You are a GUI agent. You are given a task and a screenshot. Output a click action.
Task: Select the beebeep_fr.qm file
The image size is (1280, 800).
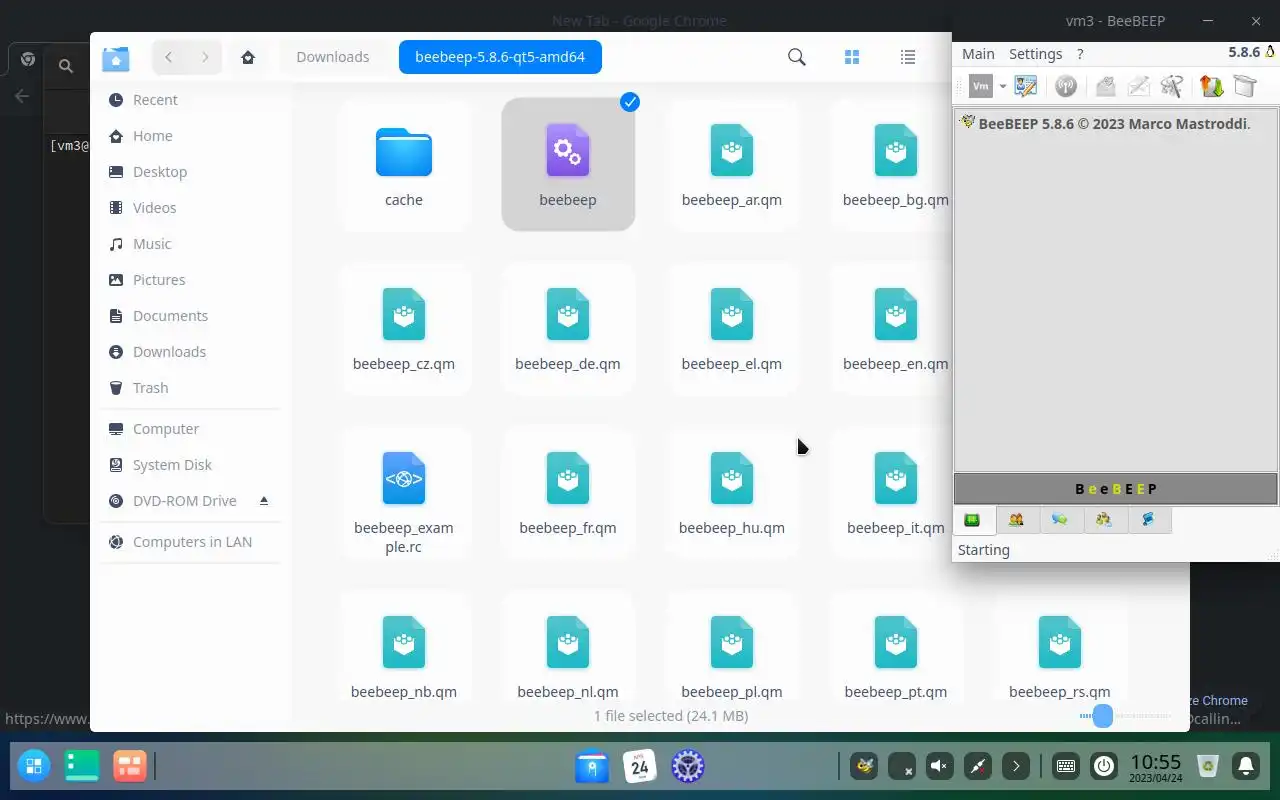568,494
